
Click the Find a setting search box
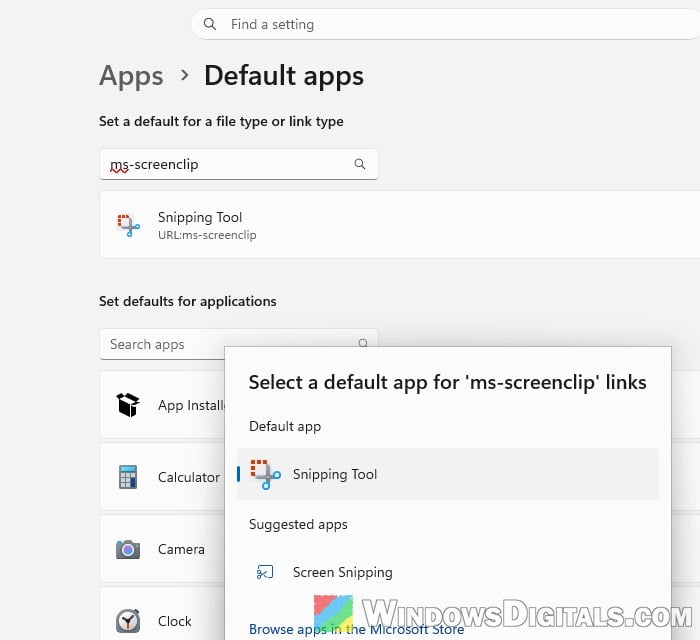point(446,24)
